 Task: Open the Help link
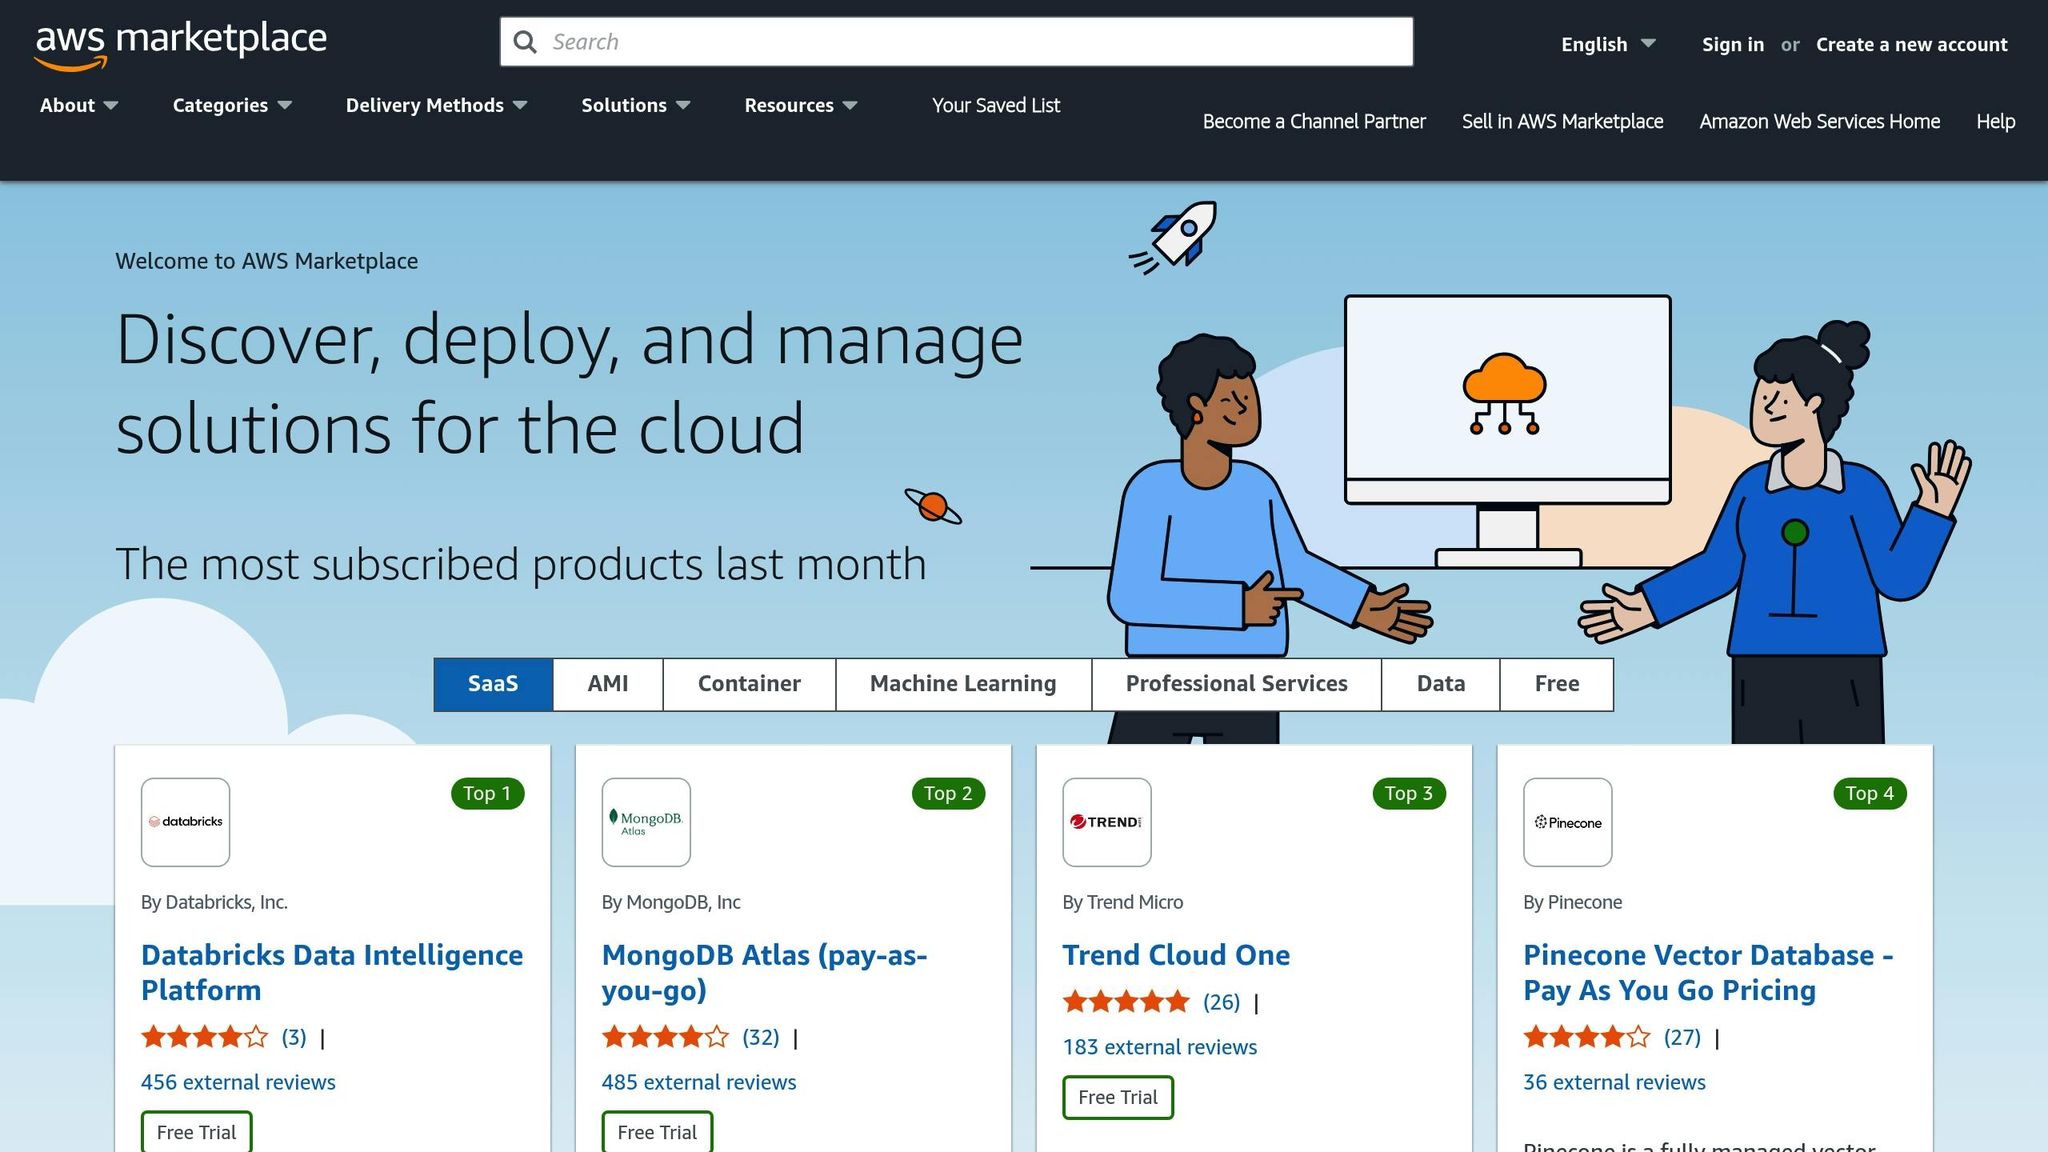(x=1995, y=121)
